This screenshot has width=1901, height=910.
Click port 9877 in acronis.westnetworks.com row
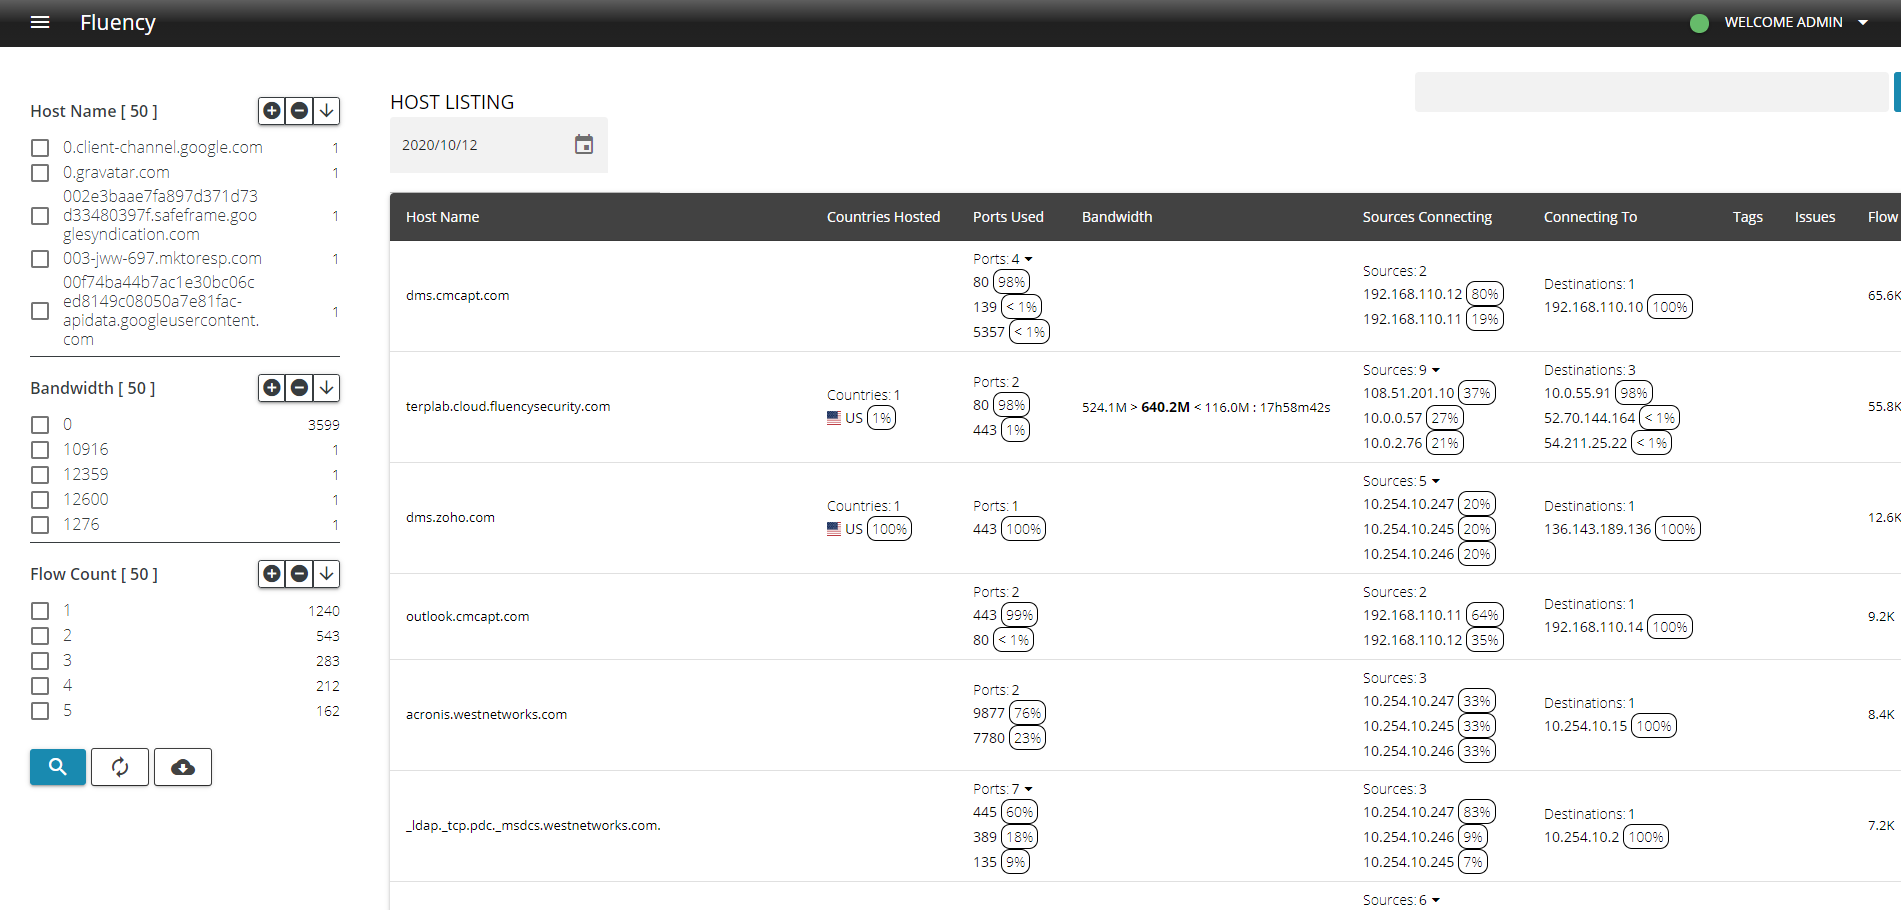pyautogui.click(x=988, y=713)
